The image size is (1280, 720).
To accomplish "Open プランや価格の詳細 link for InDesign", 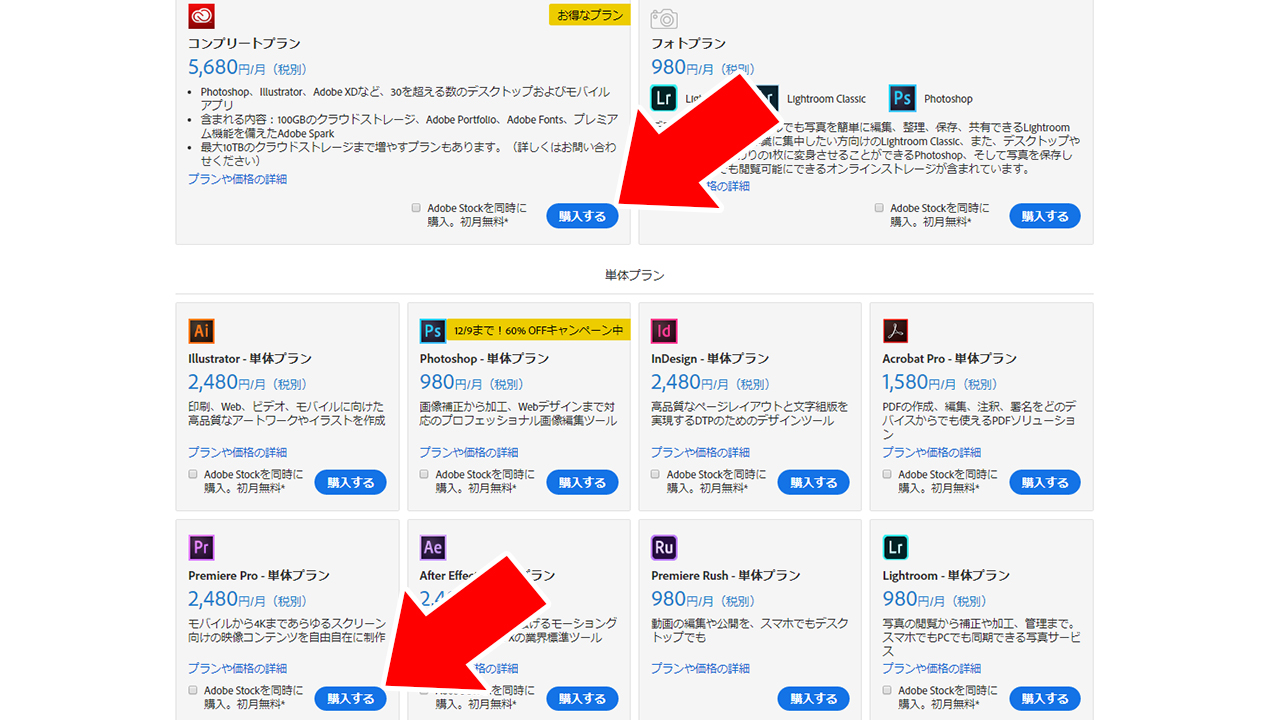I will coord(700,452).
